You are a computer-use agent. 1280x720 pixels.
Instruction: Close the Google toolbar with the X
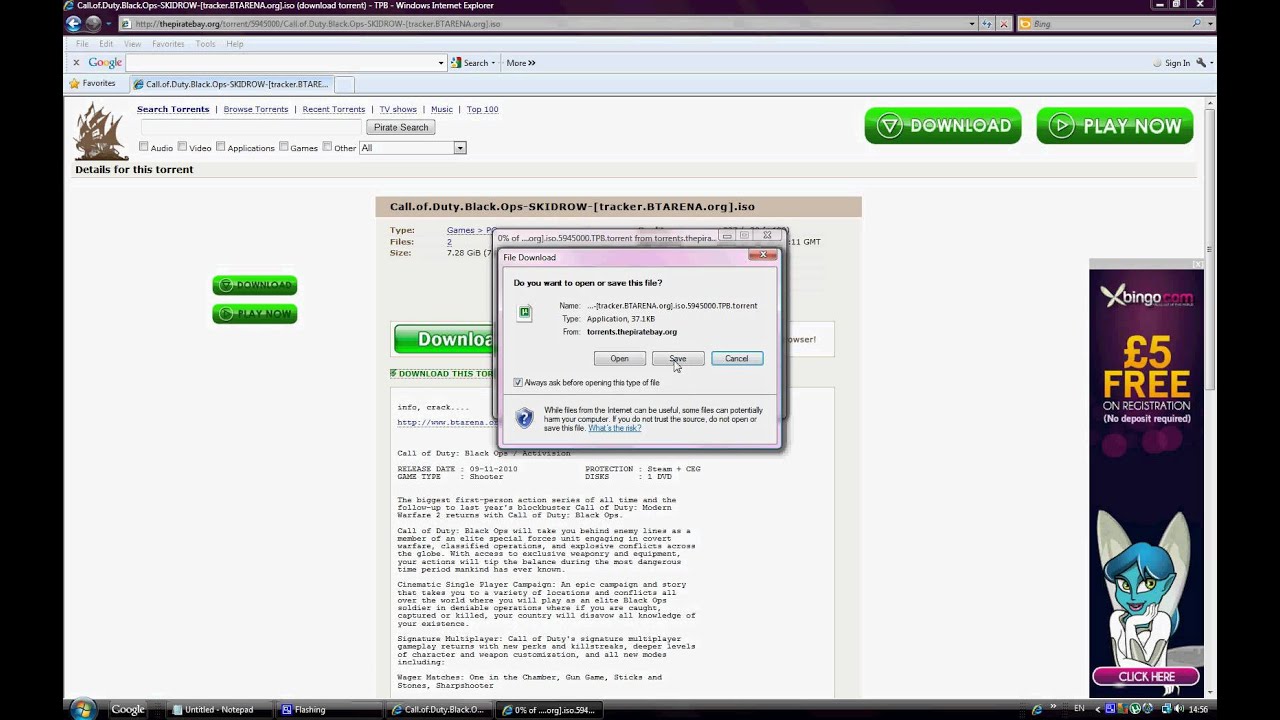coord(76,63)
